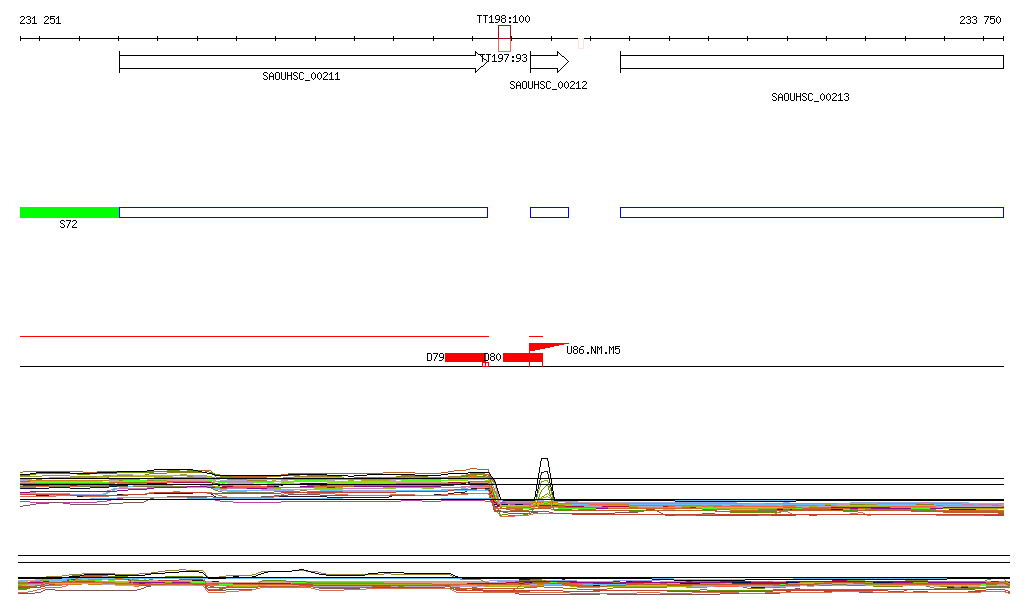
Task: Select the SAOUHSC_00212 gene arrow
Action: [549, 62]
